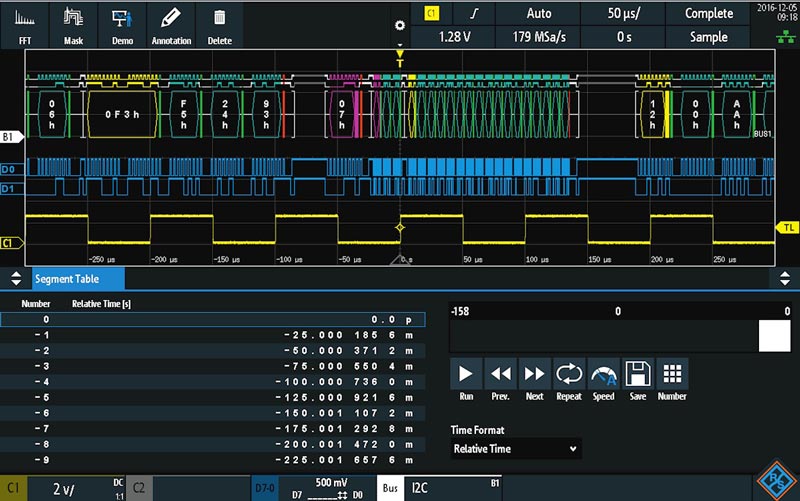Viewport: 800px width, 501px height.
Task: Launch Demo mode
Action: click(x=122, y=26)
